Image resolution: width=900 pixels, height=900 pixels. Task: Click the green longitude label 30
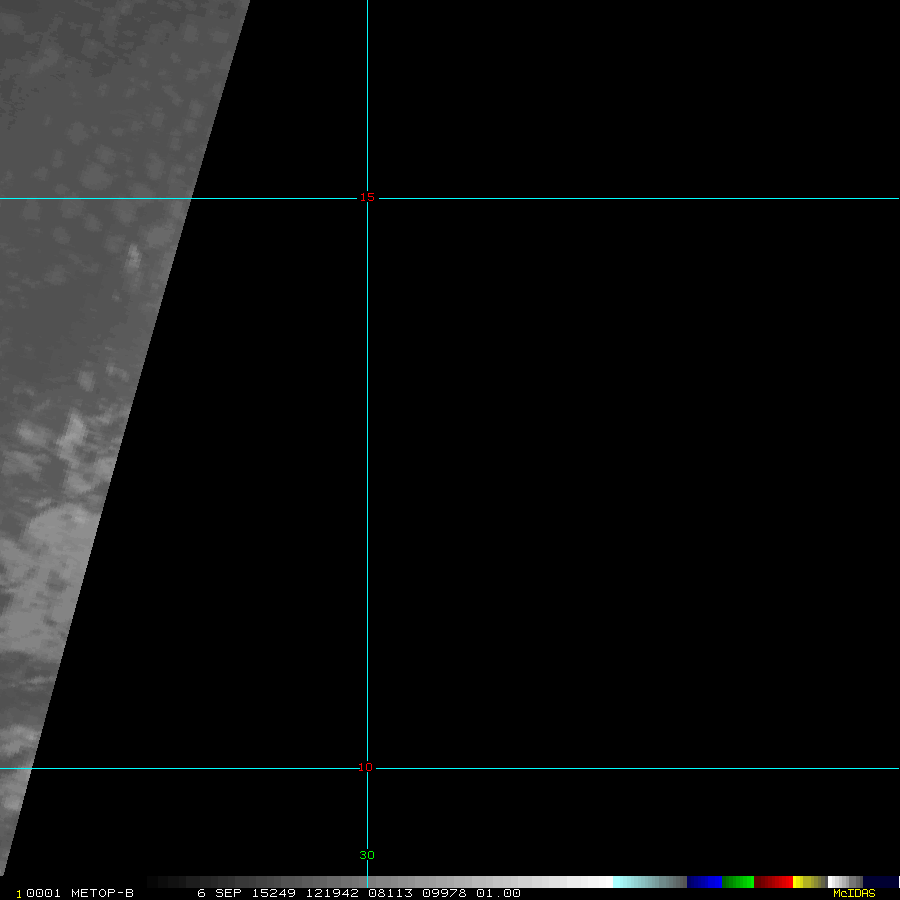click(x=367, y=856)
